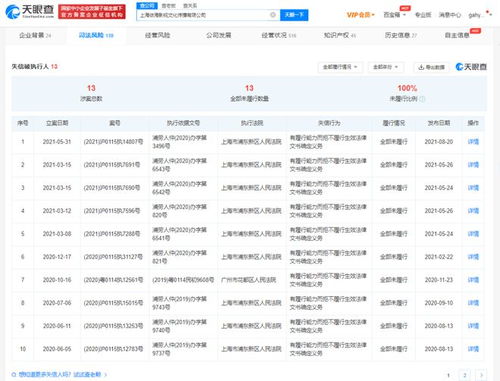The image size is (500, 381).
Task: Click the red official credit agency banner
Action: coord(92,12)
